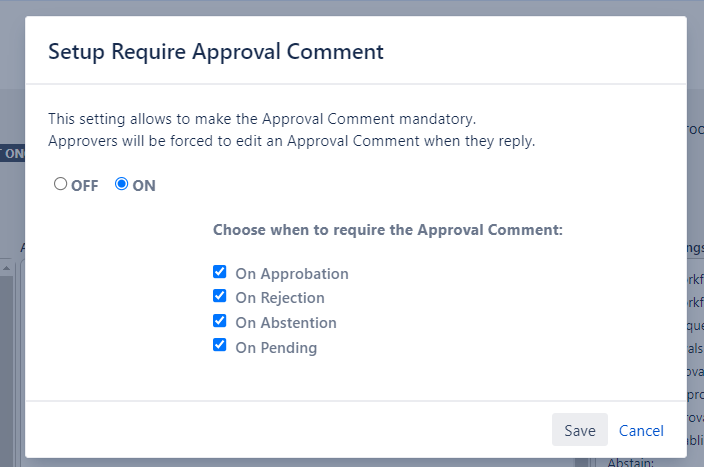The height and width of the screenshot is (467, 704).
Task: Click the "Choose when to require" heading
Action: tap(388, 230)
